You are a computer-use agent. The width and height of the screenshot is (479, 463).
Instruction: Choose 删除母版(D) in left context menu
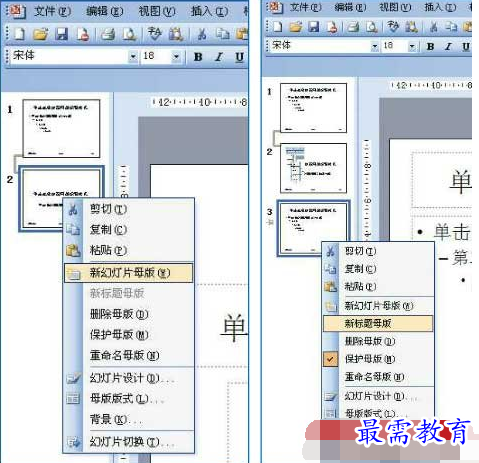129,314
